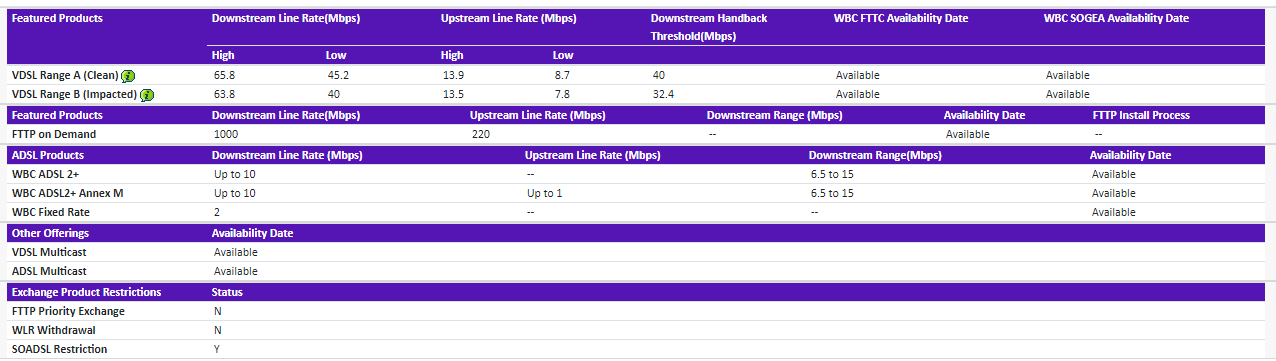Image resolution: width=1276 pixels, height=361 pixels.
Task: Click the FTTP Priority Exchange entry
Action: (x=68, y=311)
